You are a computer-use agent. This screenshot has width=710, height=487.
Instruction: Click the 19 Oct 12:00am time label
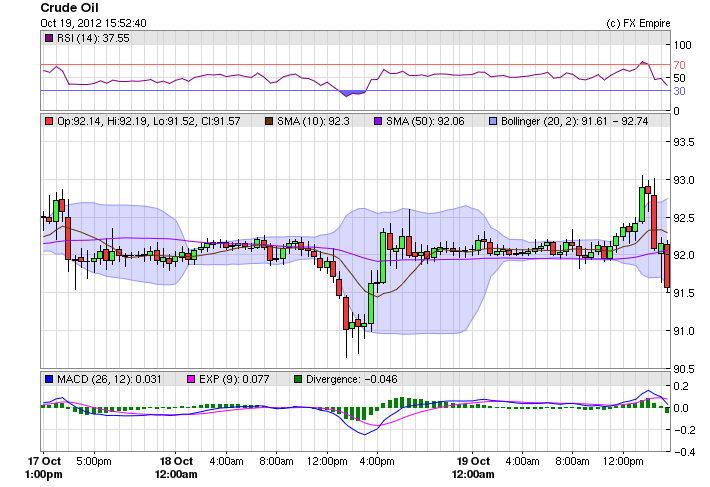pyautogui.click(x=473, y=468)
